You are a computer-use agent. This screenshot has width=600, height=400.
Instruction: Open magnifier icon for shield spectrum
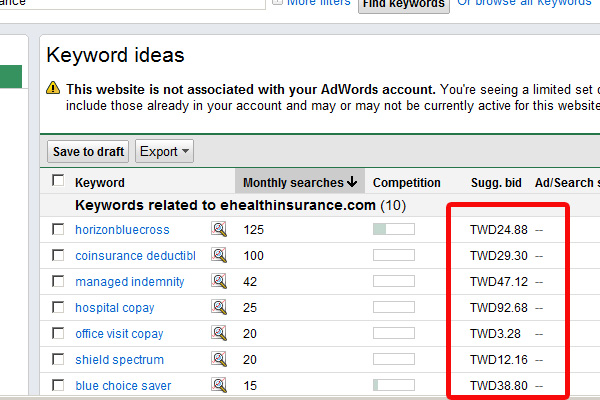tap(219, 359)
